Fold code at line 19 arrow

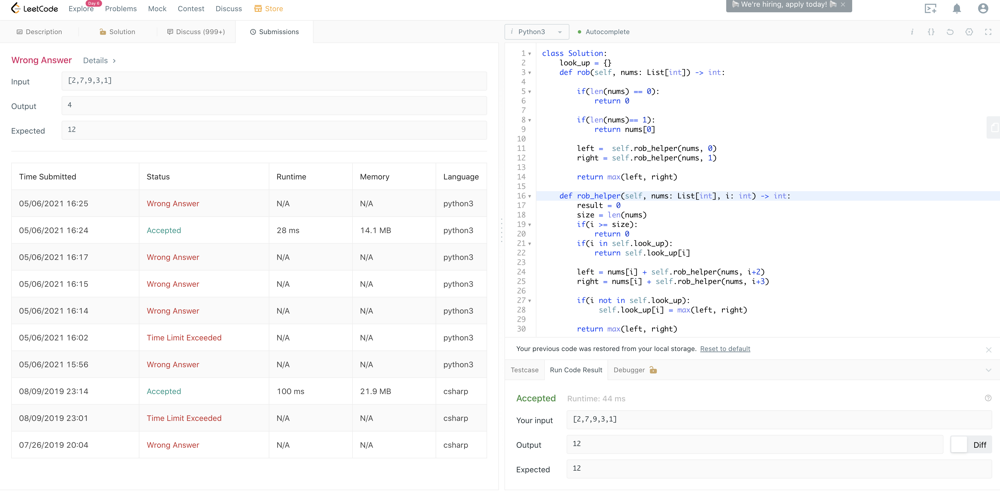point(530,224)
